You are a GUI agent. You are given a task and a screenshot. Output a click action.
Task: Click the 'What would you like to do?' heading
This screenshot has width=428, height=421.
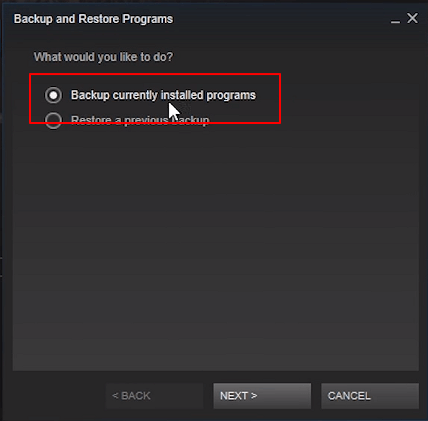coord(103,57)
